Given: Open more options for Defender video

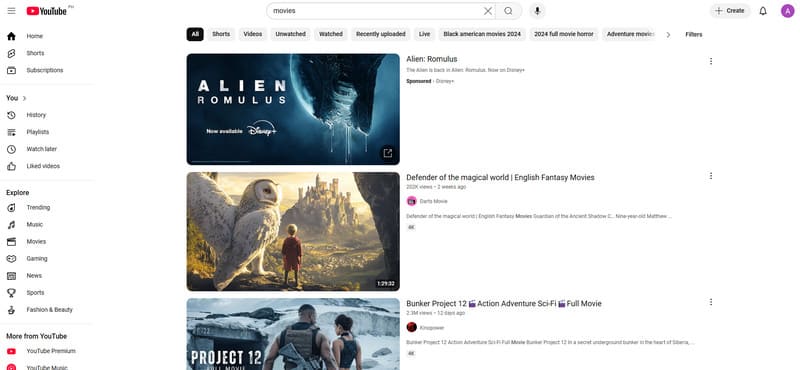Looking at the screenshot, I should [x=711, y=176].
